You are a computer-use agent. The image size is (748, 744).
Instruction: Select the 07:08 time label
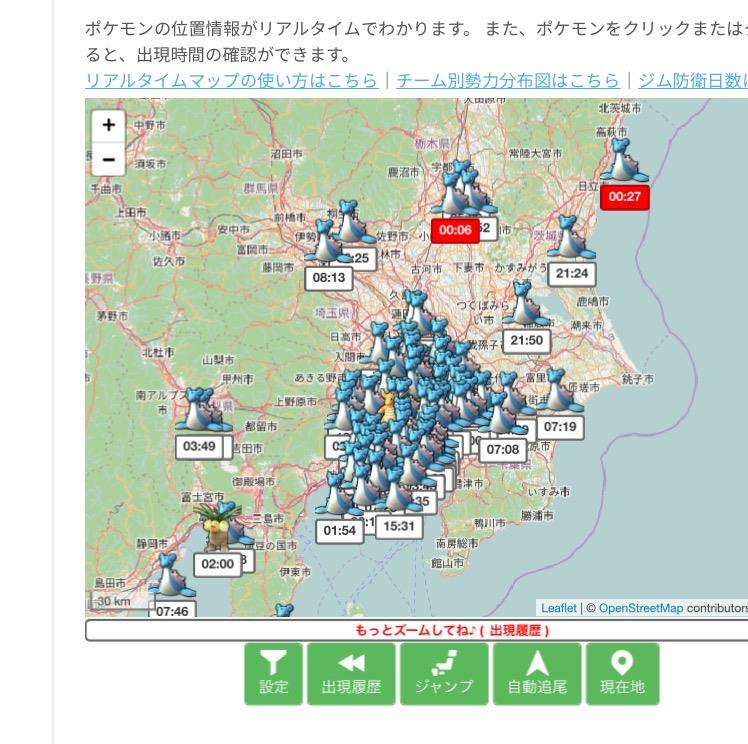(x=502, y=450)
